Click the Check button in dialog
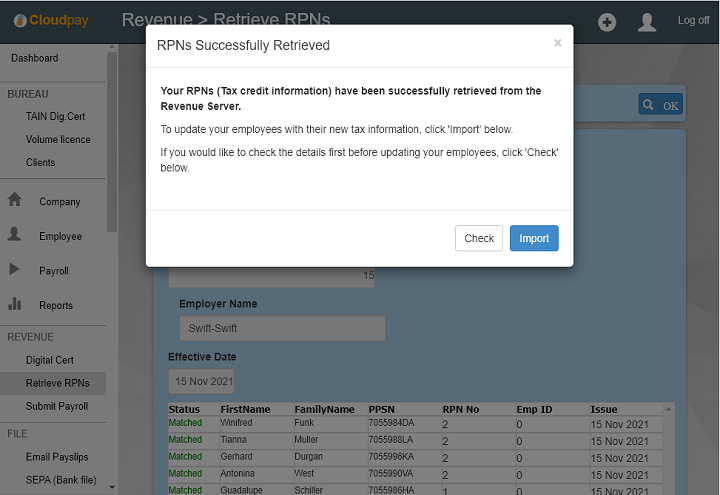720x495 pixels. [479, 238]
